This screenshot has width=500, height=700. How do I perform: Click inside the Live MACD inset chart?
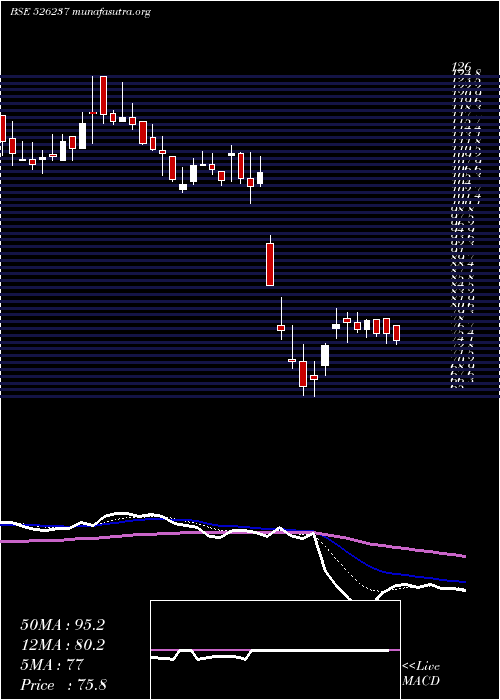[x=275, y=650]
